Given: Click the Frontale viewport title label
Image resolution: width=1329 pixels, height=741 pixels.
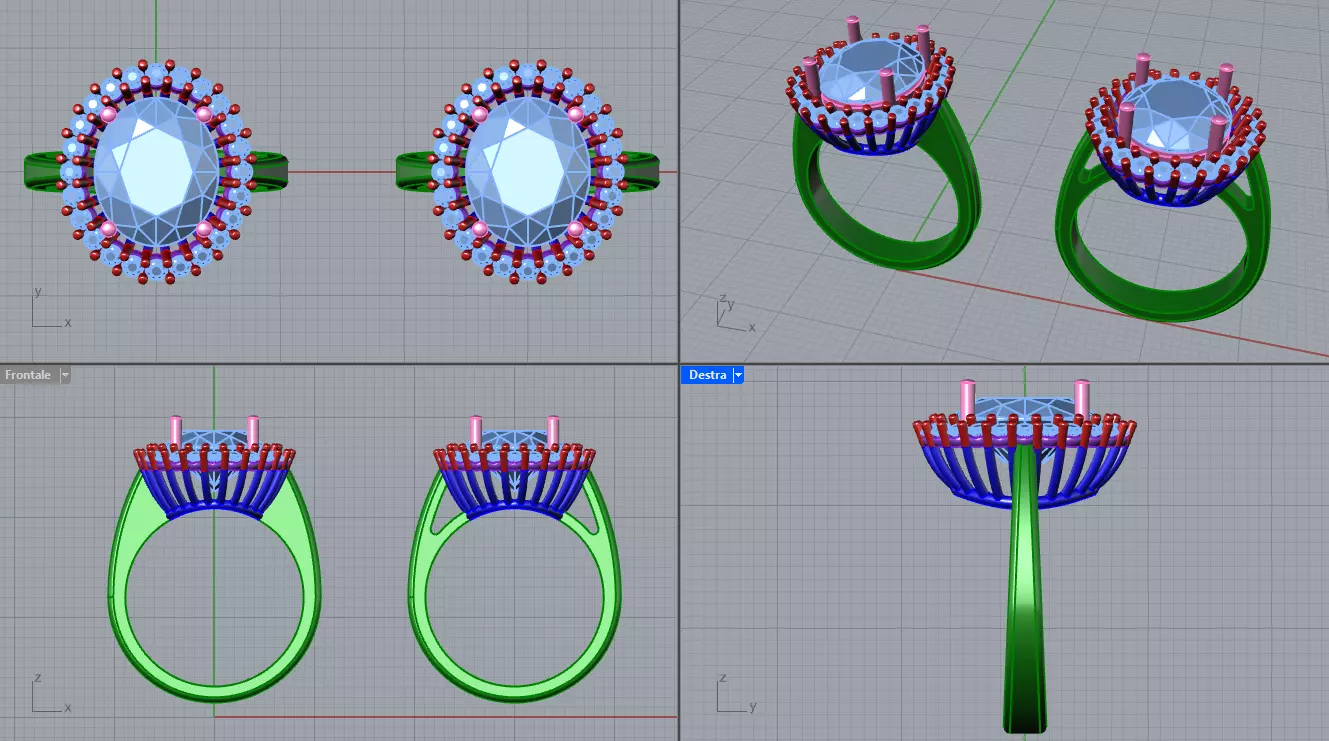Looking at the screenshot, I should click(x=28, y=375).
